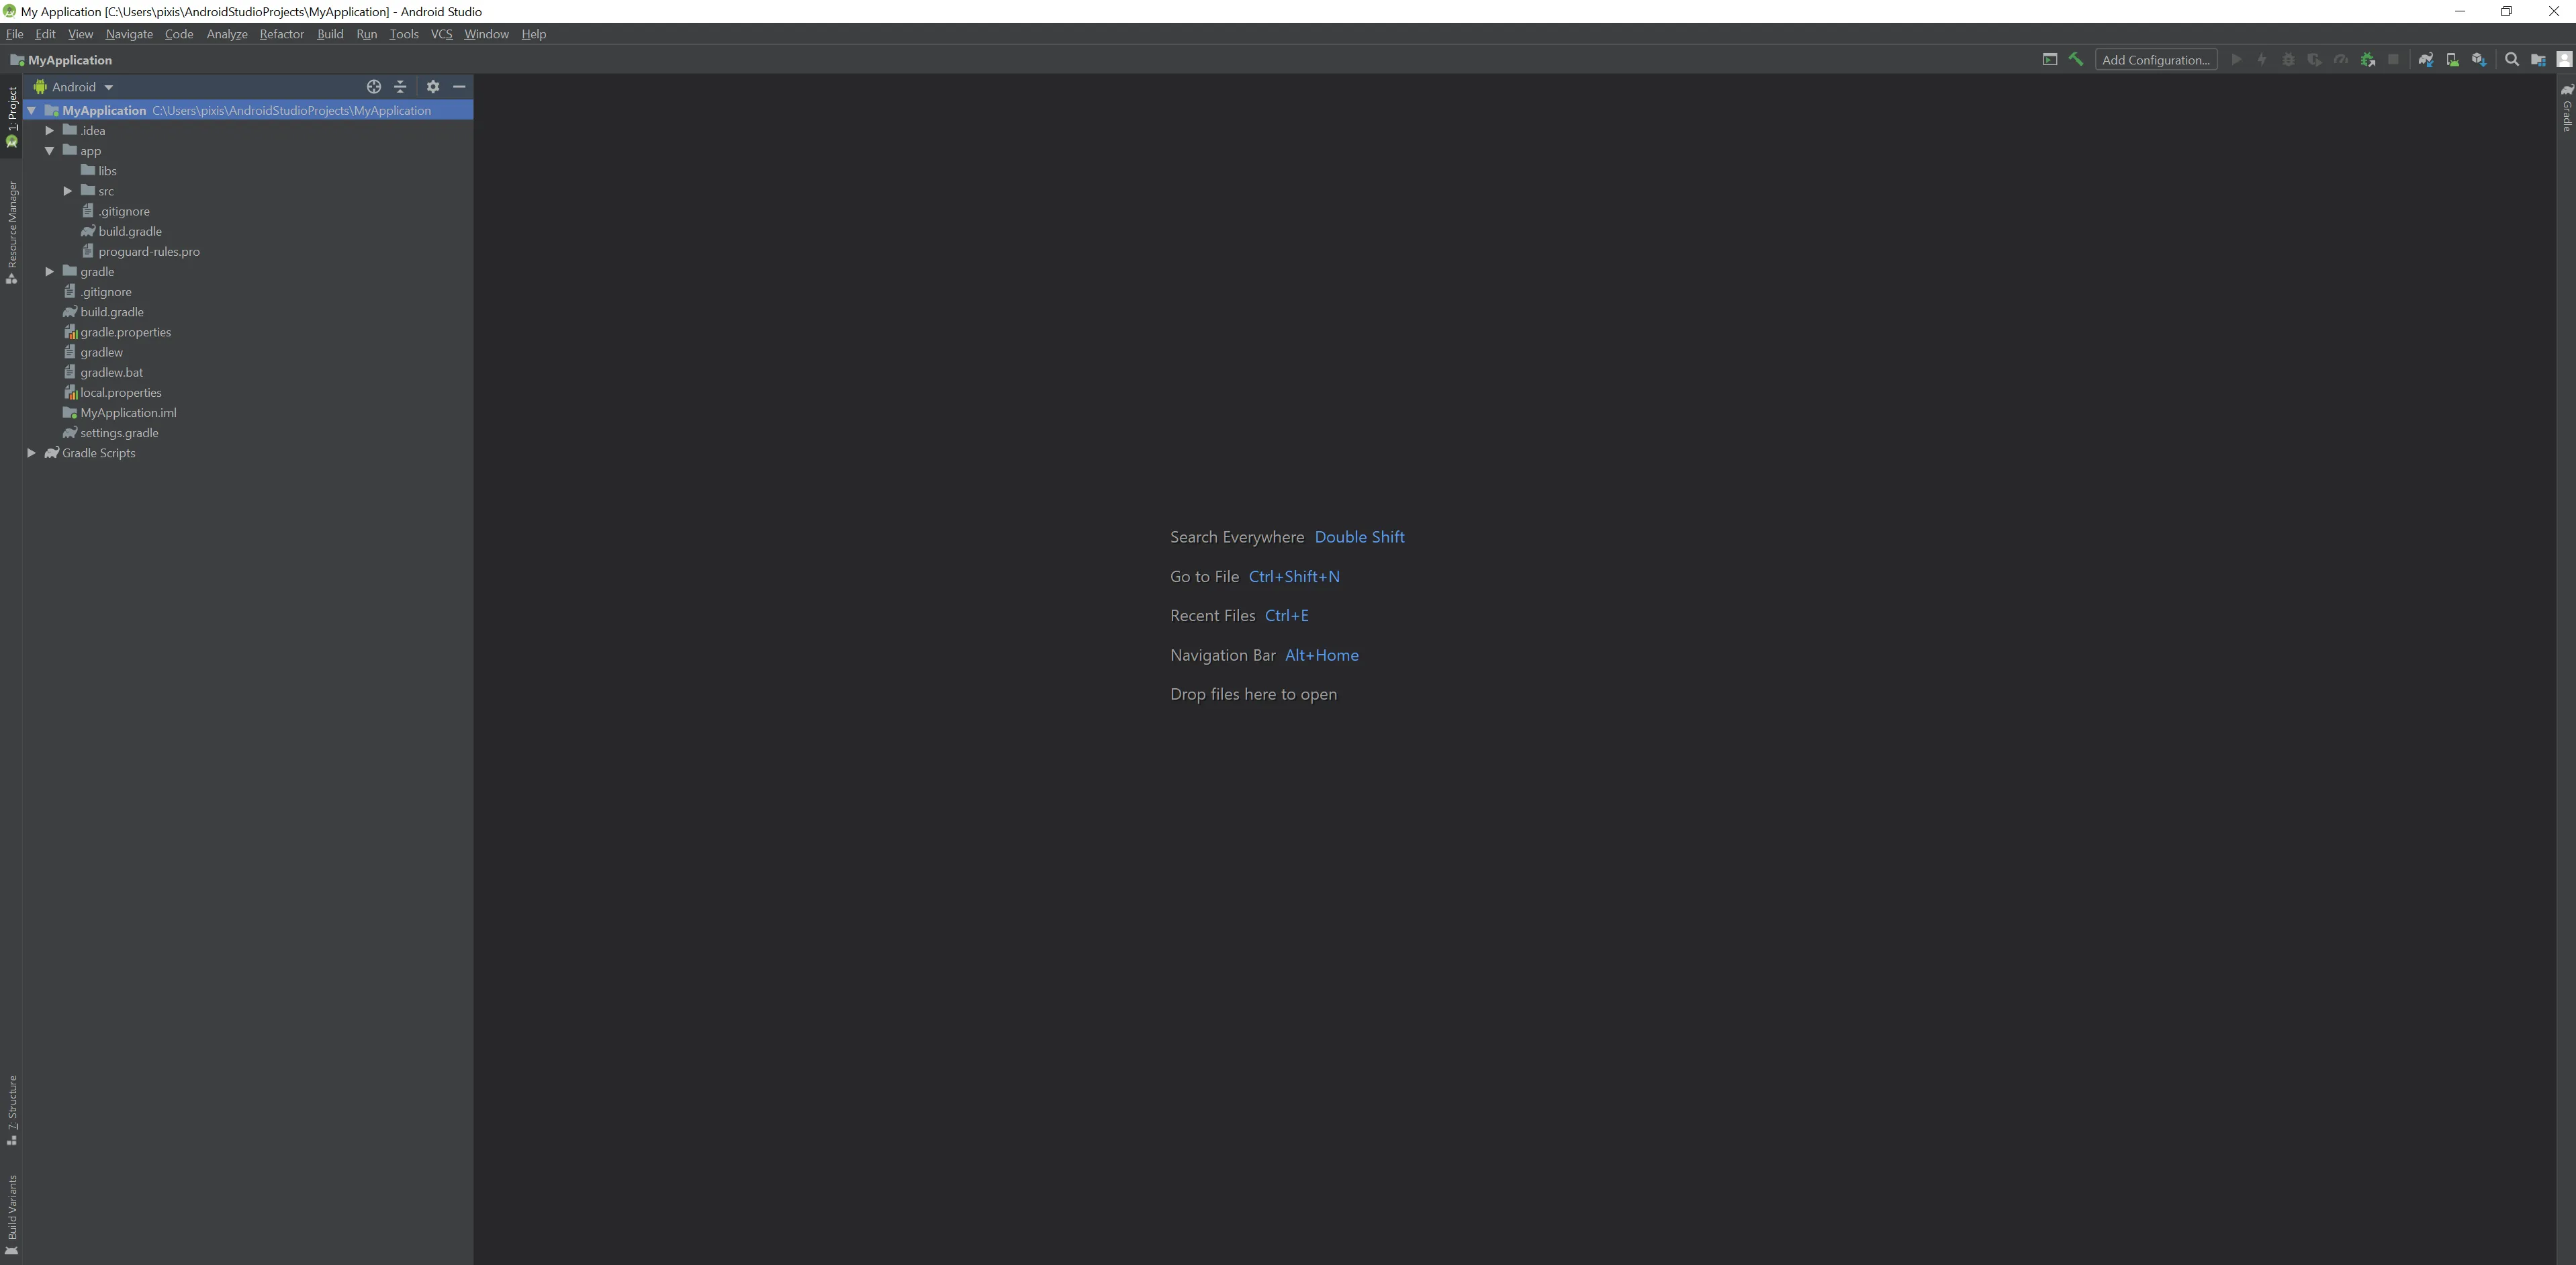Click Attach Debugger to Android Process icon
Screen dimensions: 2576x1265
click(2367, 60)
